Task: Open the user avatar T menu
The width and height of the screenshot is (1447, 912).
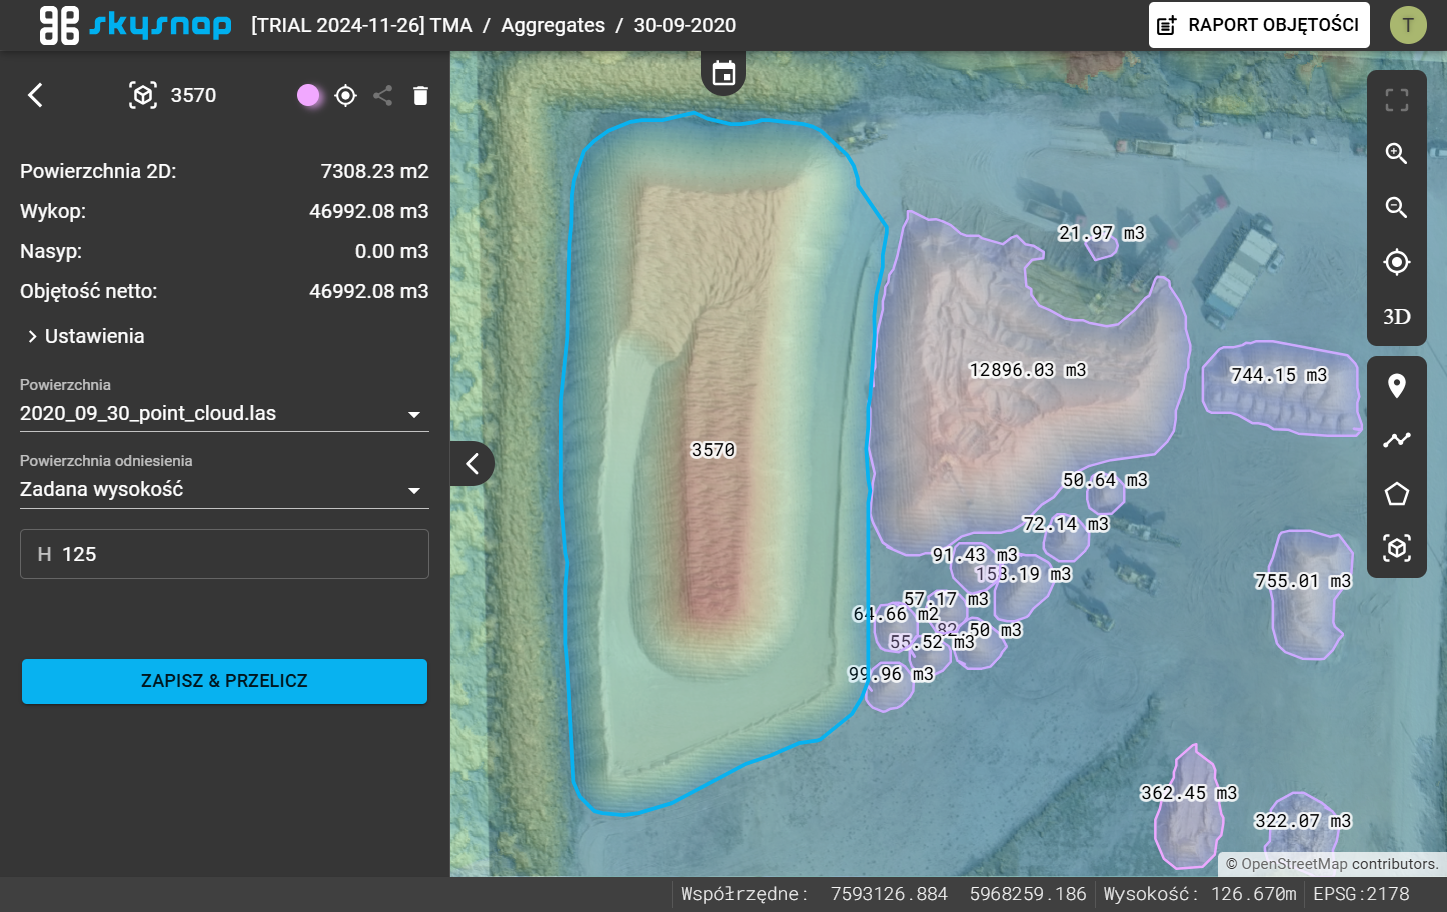Action: [x=1408, y=25]
